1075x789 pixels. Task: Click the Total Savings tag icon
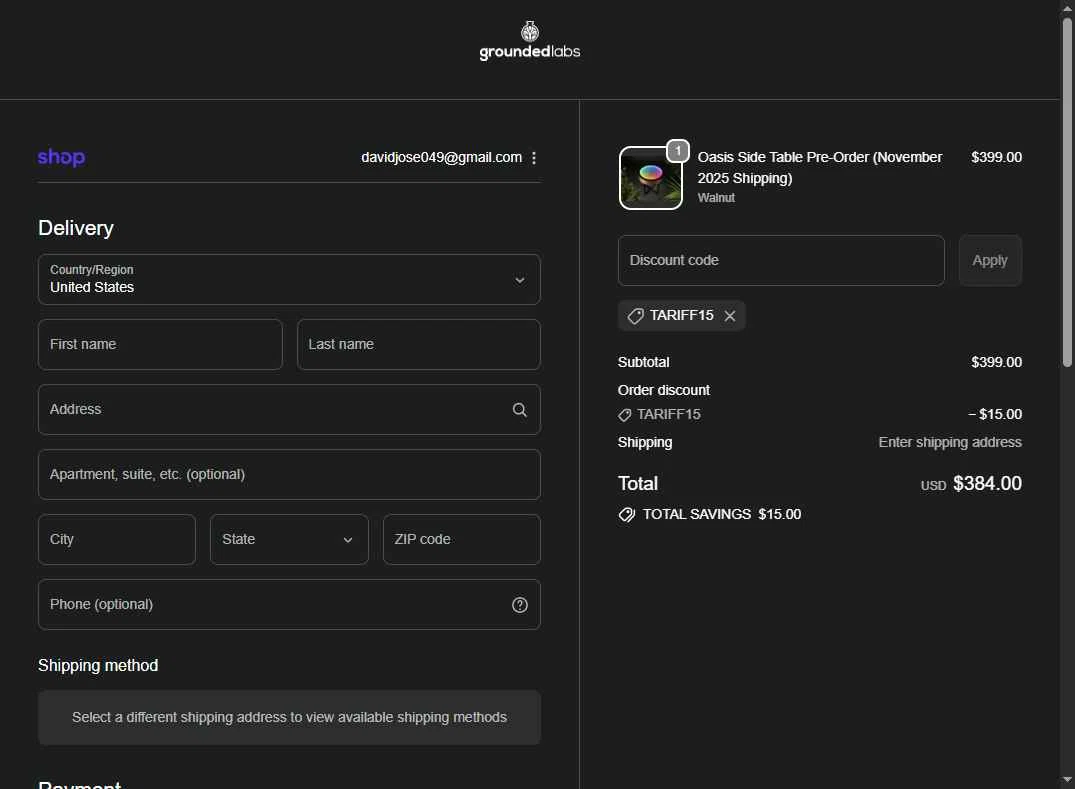coord(627,515)
